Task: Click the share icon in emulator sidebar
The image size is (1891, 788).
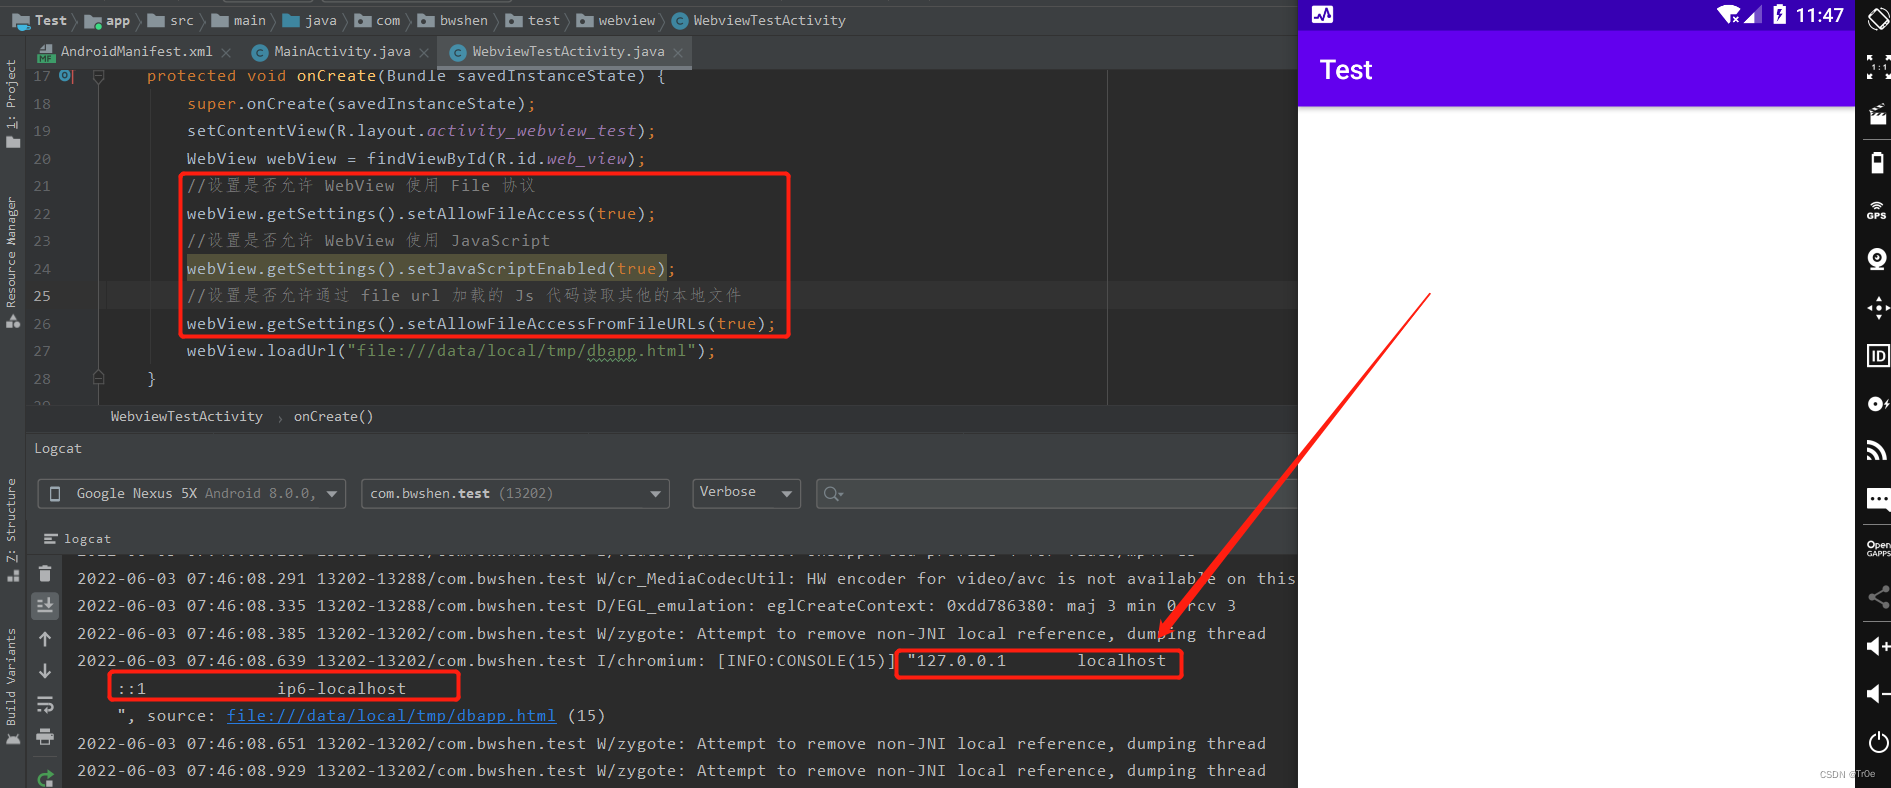Action: pyautogui.click(x=1878, y=597)
